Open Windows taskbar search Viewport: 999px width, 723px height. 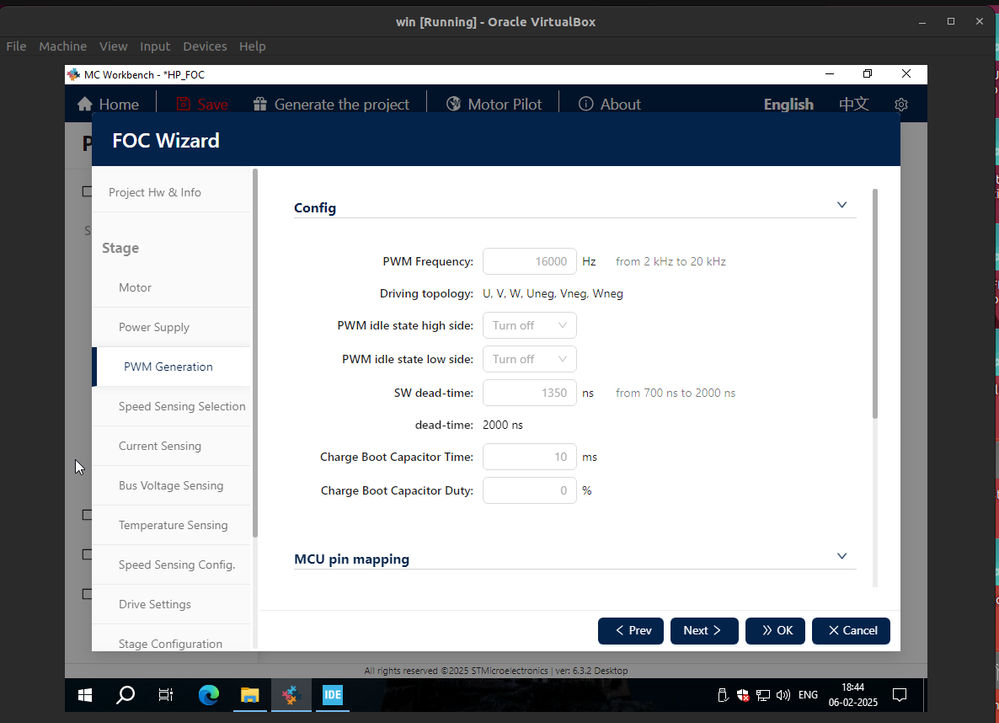point(125,695)
